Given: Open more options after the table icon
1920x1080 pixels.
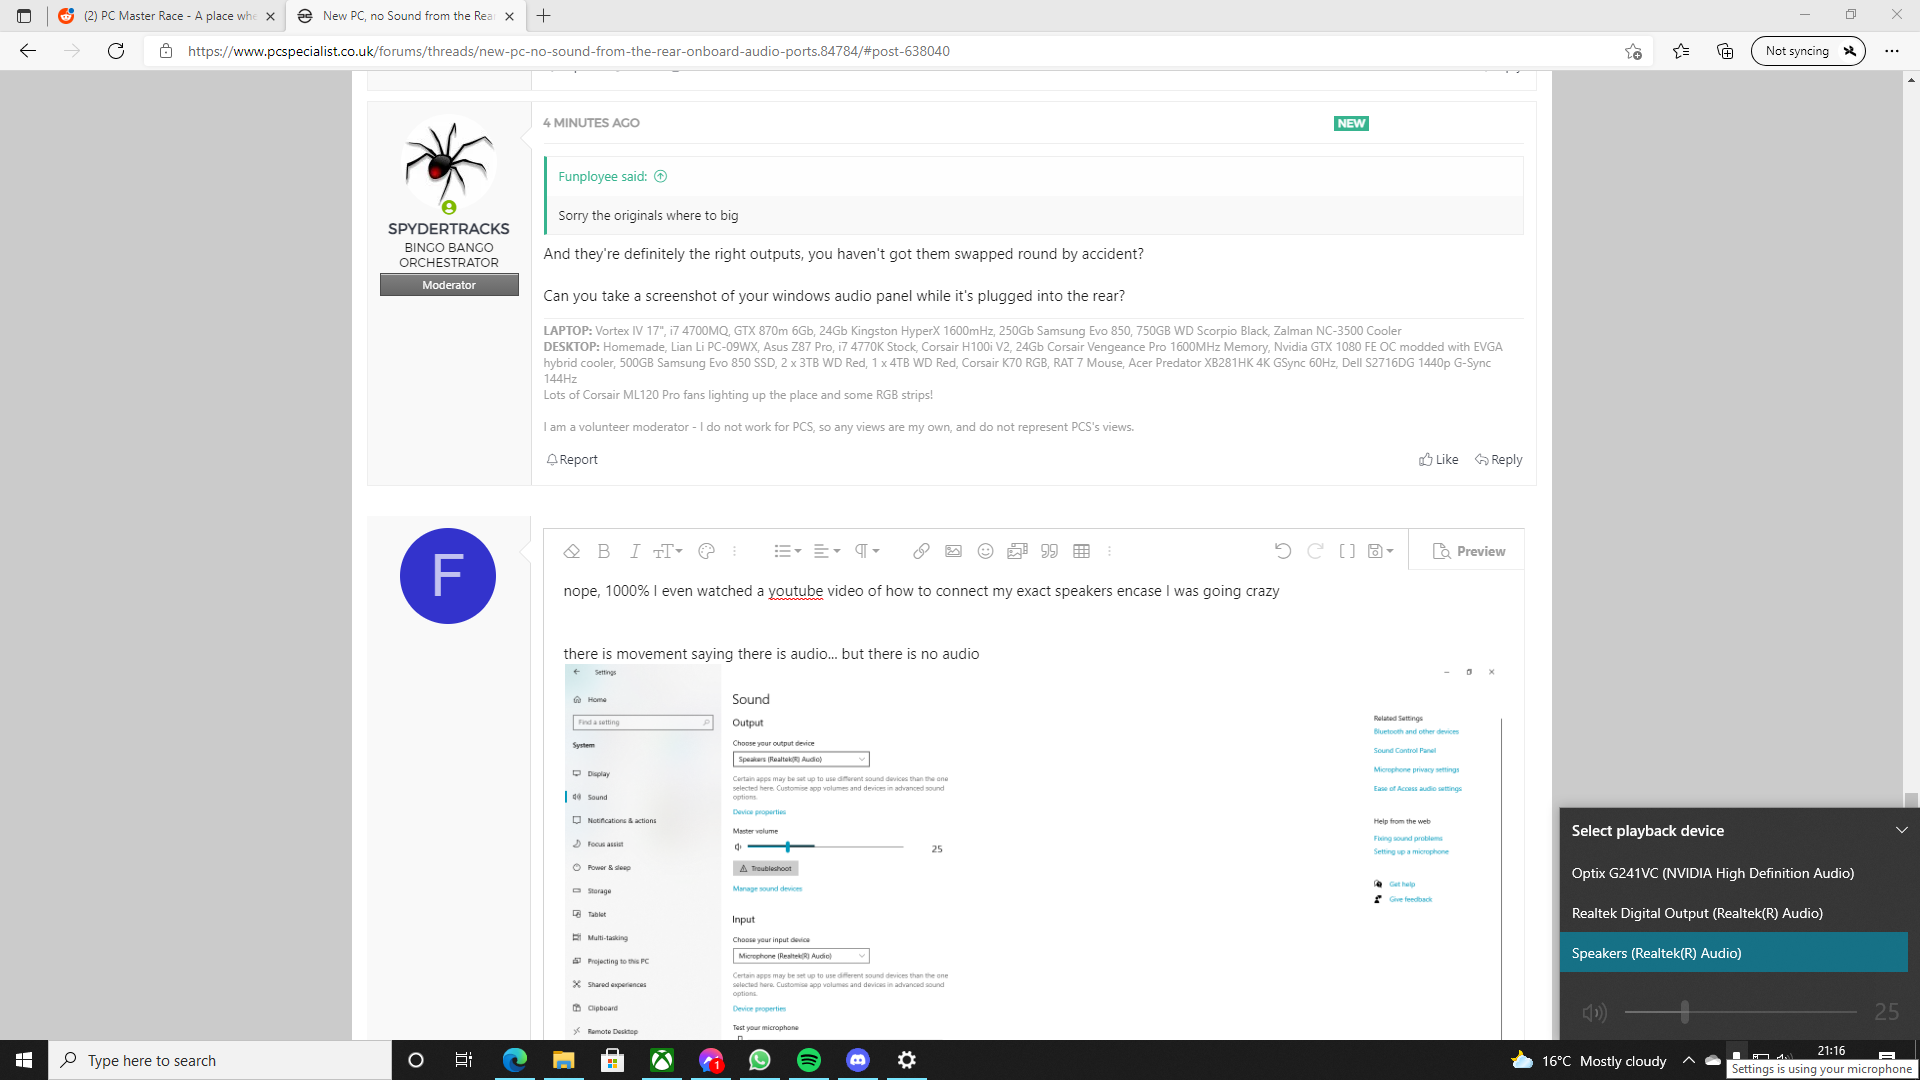Looking at the screenshot, I should pos(1109,551).
